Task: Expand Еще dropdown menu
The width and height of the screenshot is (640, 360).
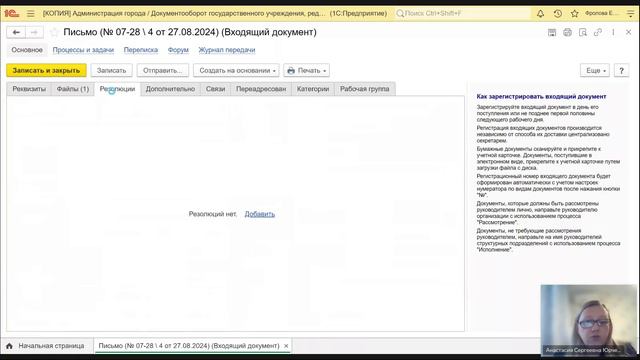Action: tap(595, 70)
